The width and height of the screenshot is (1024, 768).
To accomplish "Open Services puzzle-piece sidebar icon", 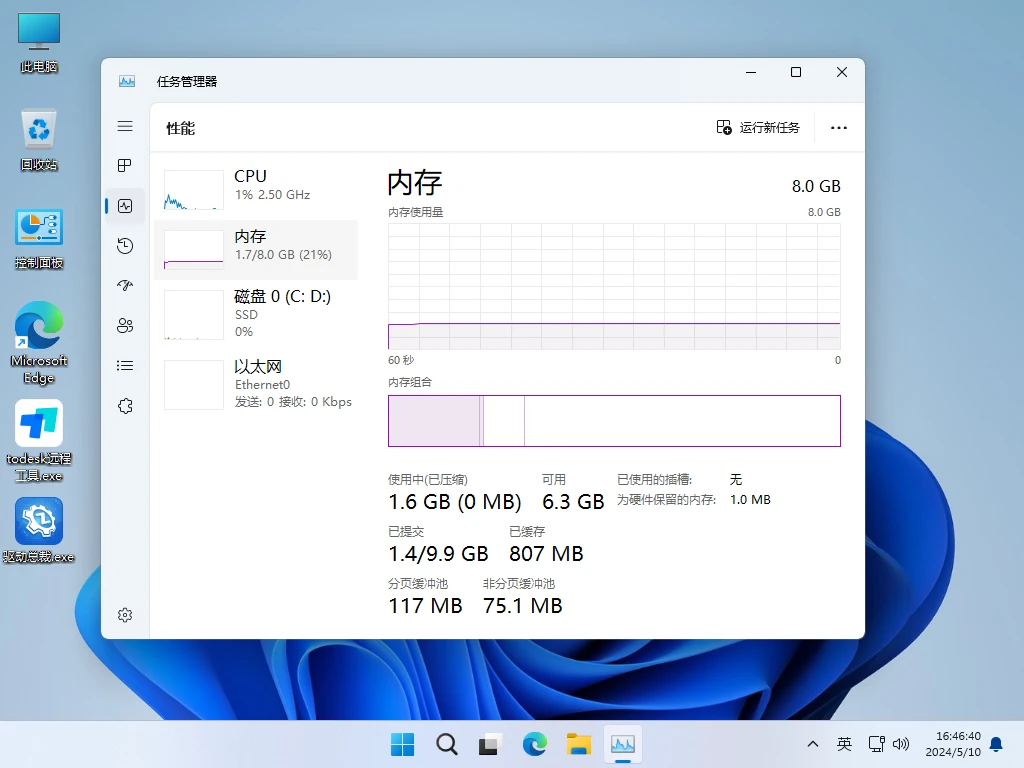I will tap(125, 406).
